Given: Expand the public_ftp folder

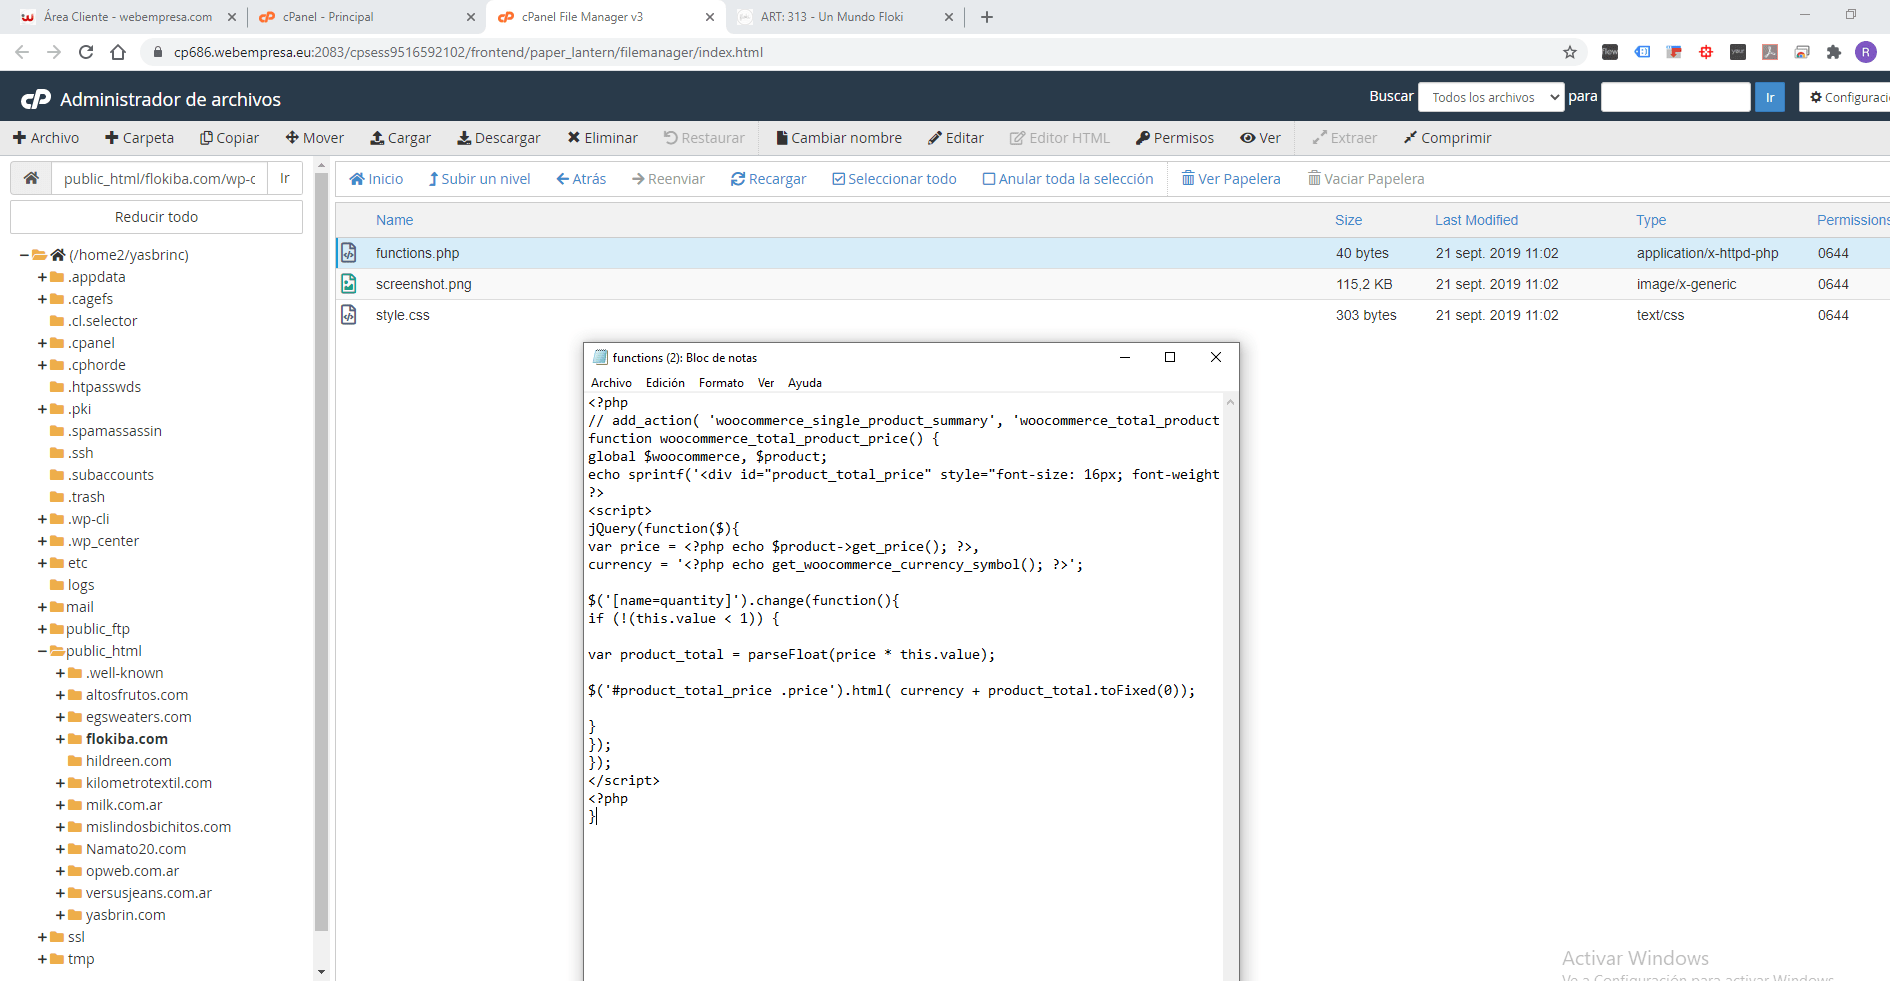Looking at the screenshot, I should [42, 629].
